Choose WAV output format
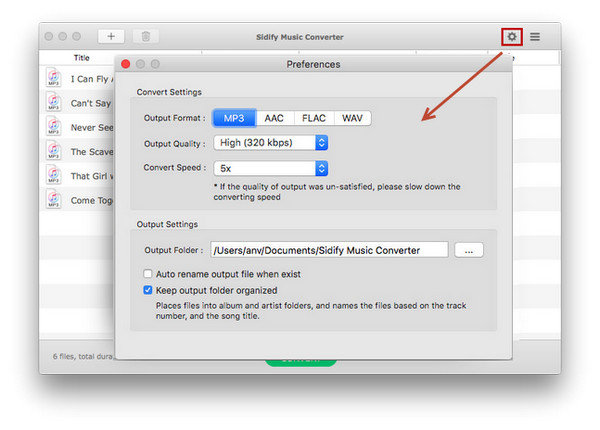Image resolution: width=600 pixels, height=430 pixels. (352, 118)
